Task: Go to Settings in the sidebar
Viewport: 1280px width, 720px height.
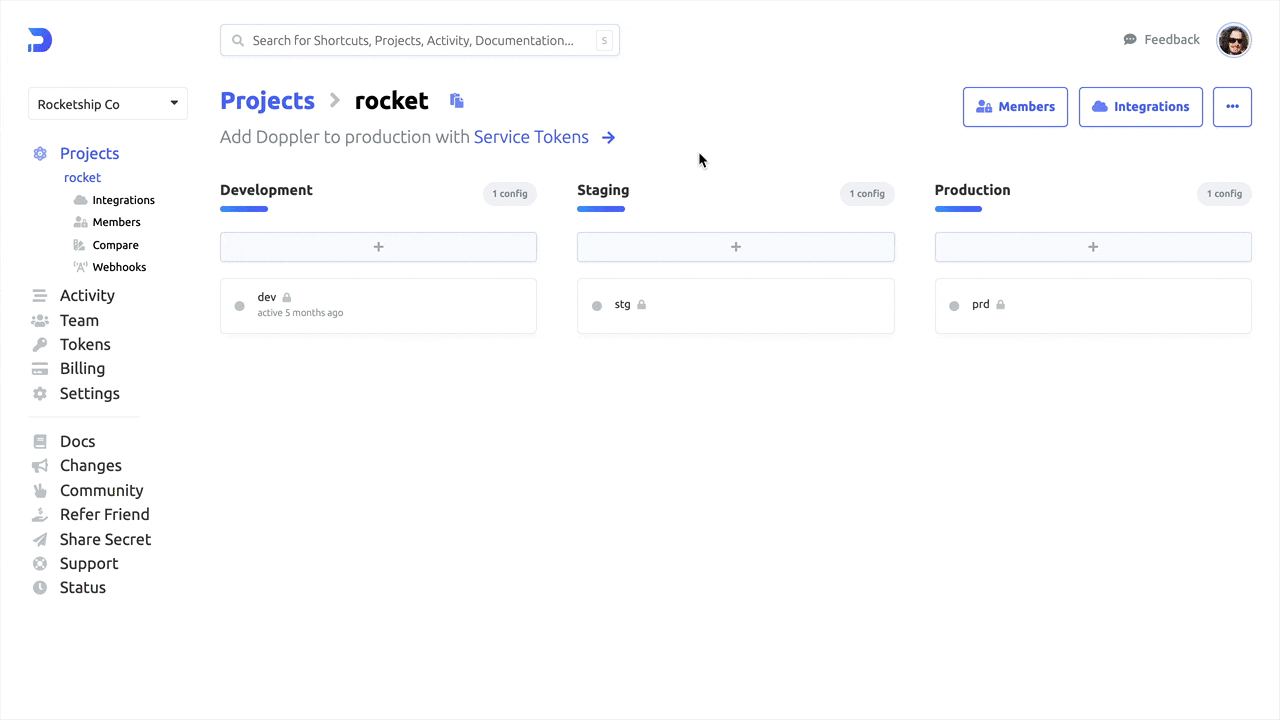Action: coord(89,393)
